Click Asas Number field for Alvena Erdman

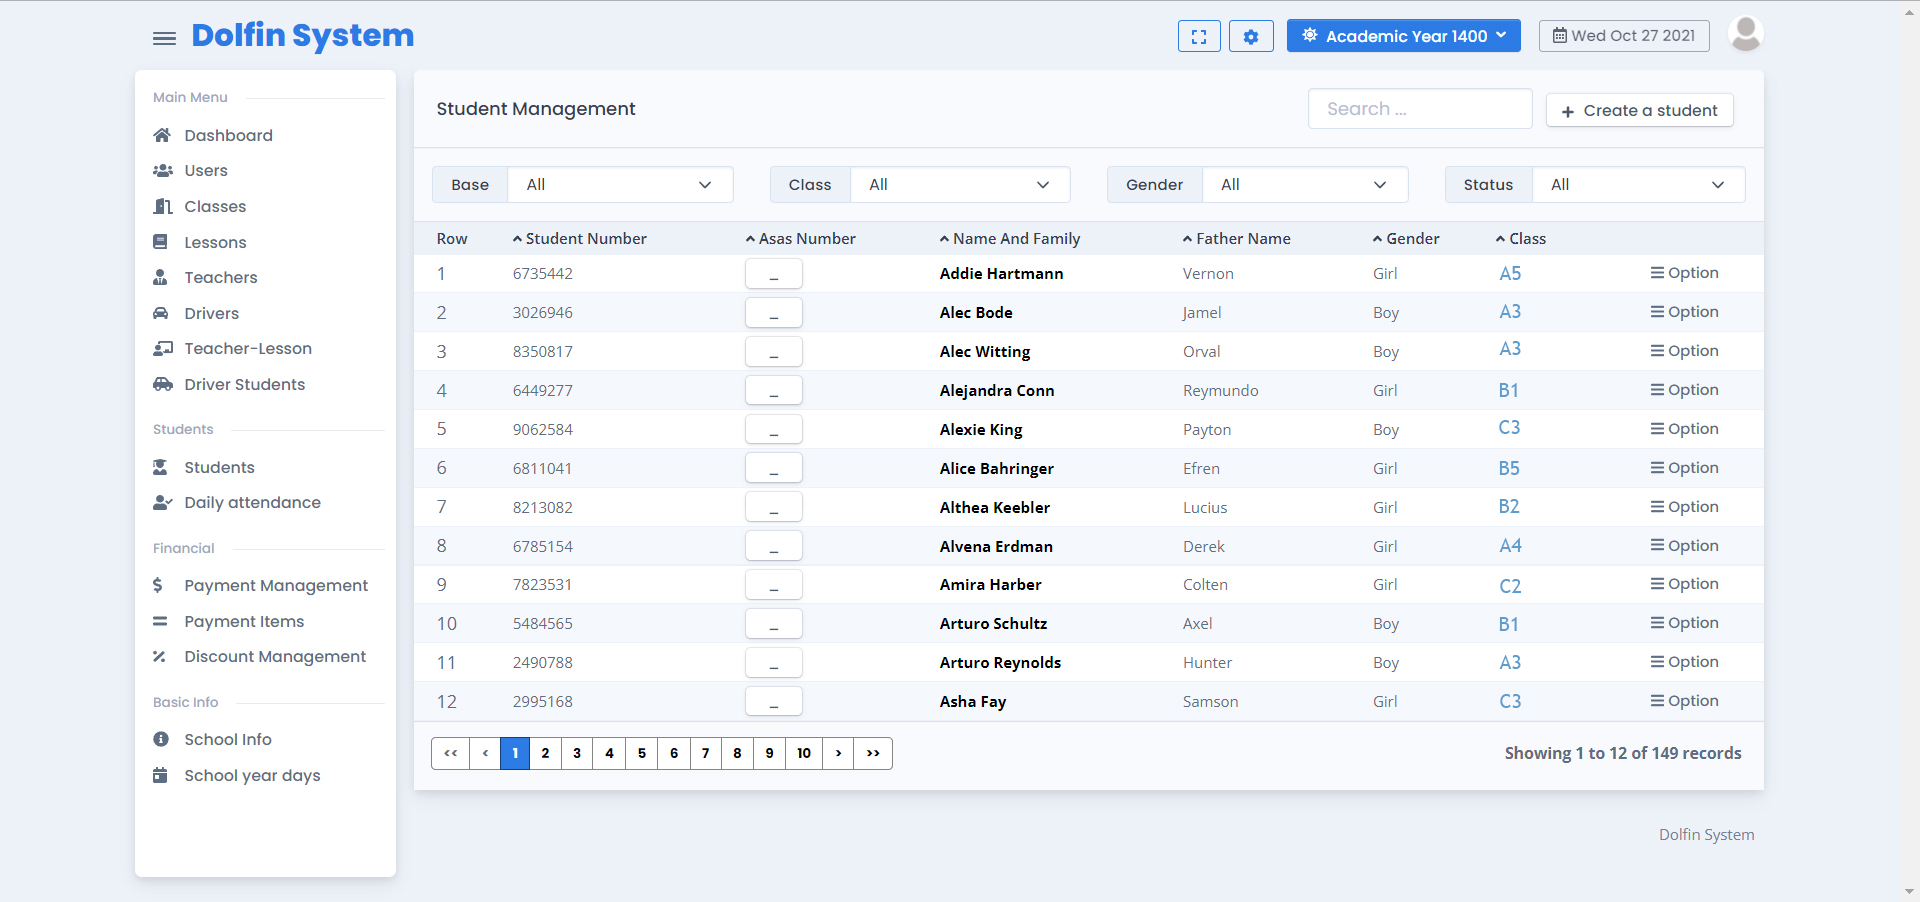[774, 546]
